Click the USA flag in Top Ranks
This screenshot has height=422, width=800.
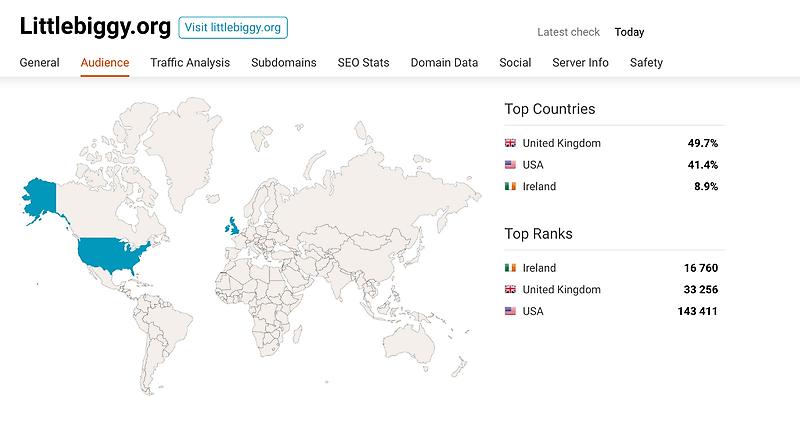tap(510, 312)
